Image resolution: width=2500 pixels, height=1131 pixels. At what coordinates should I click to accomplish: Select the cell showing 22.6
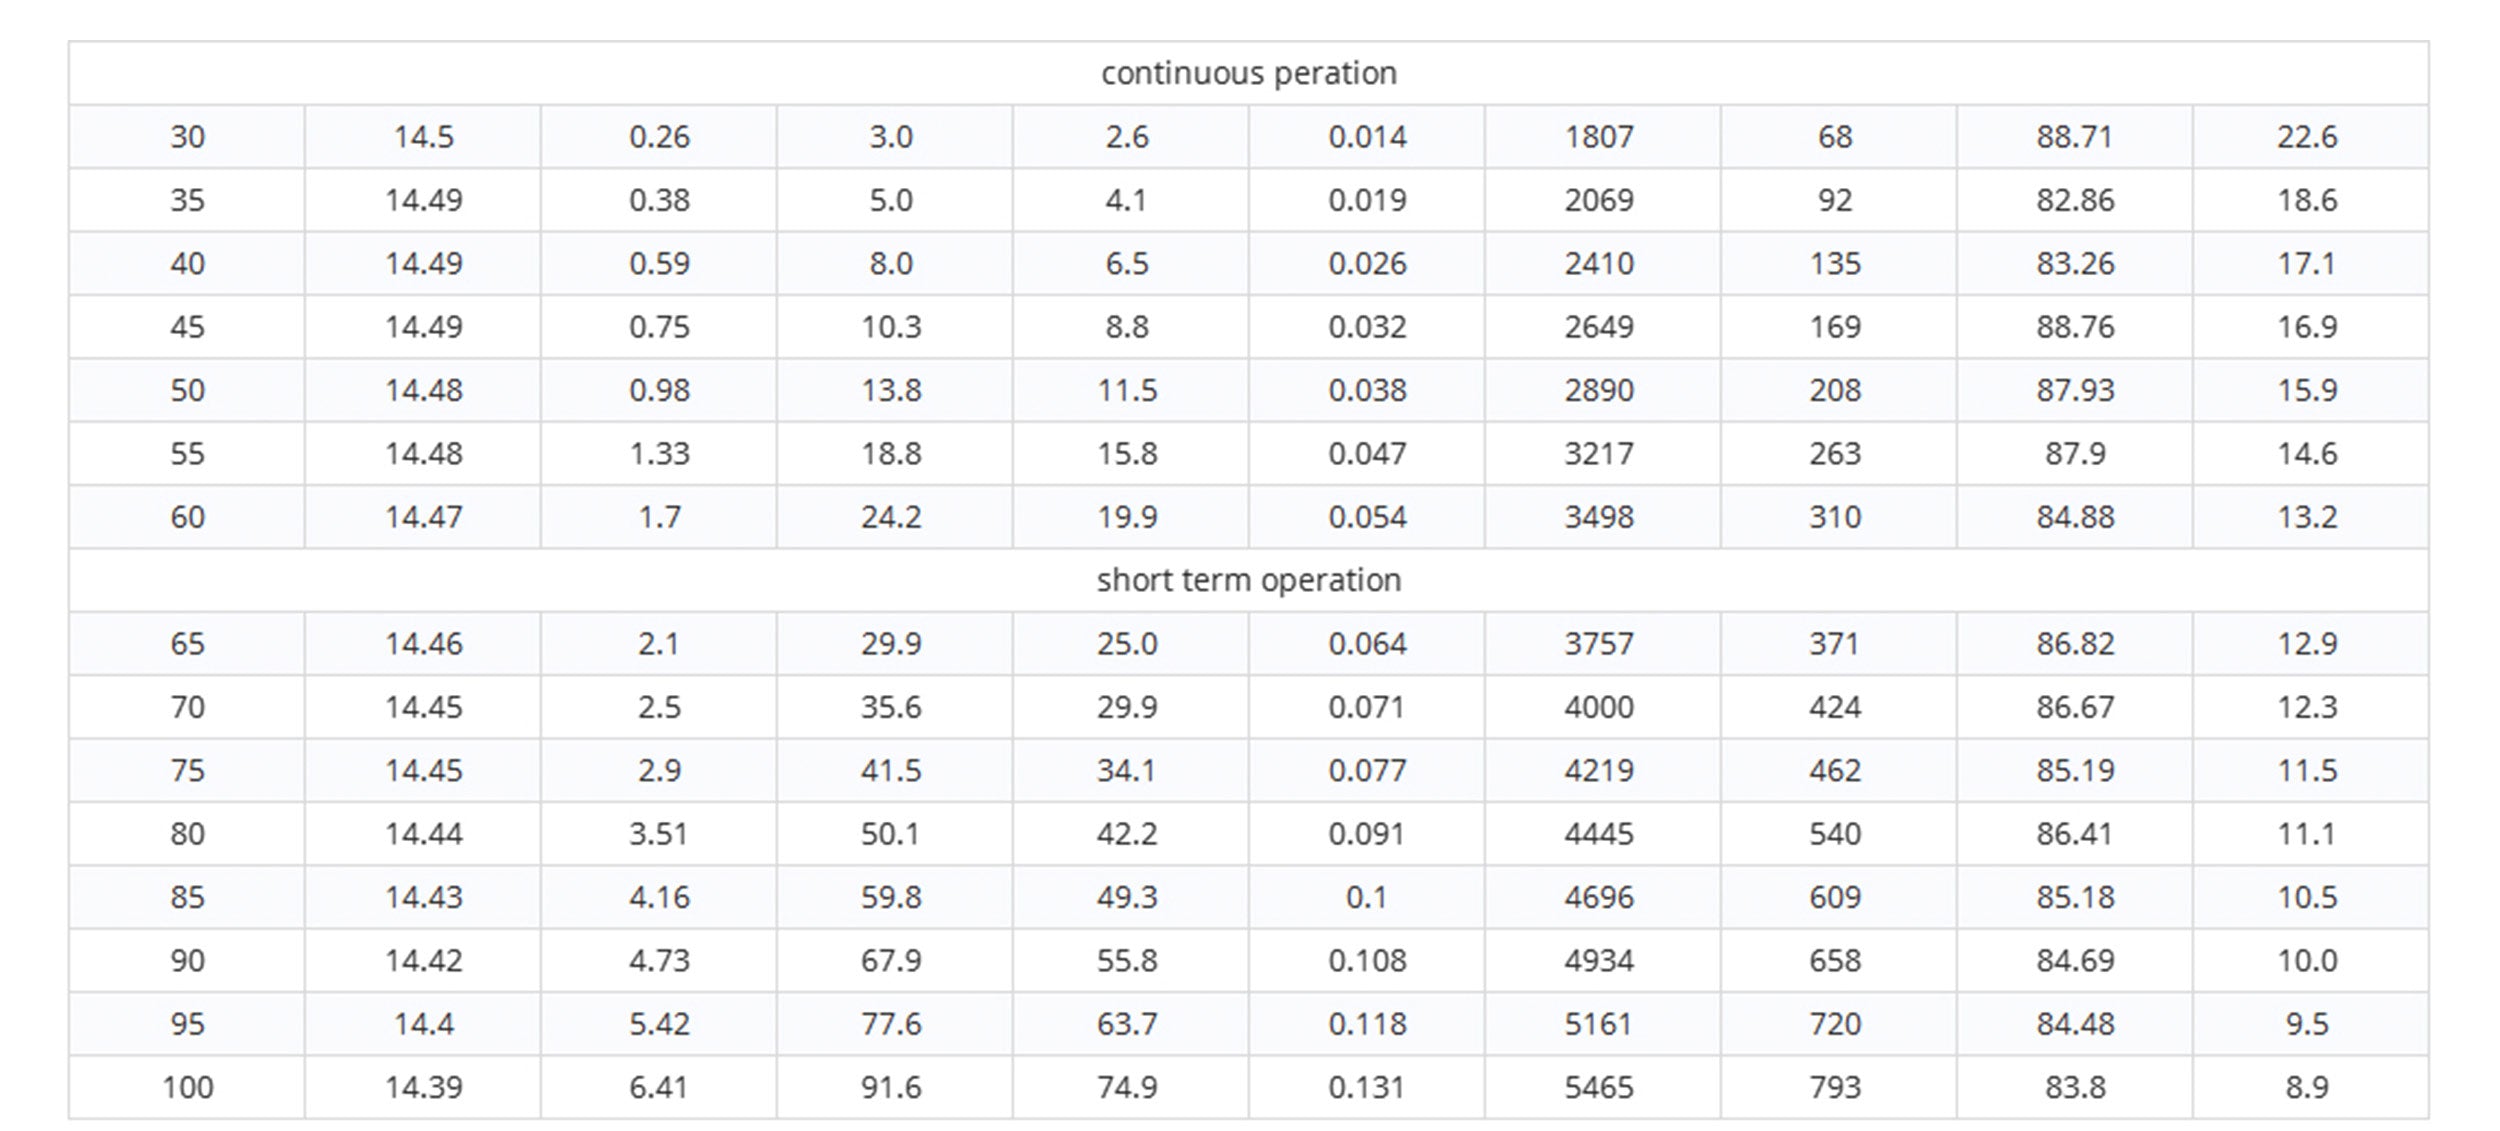pyautogui.click(x=2307, y=136)
